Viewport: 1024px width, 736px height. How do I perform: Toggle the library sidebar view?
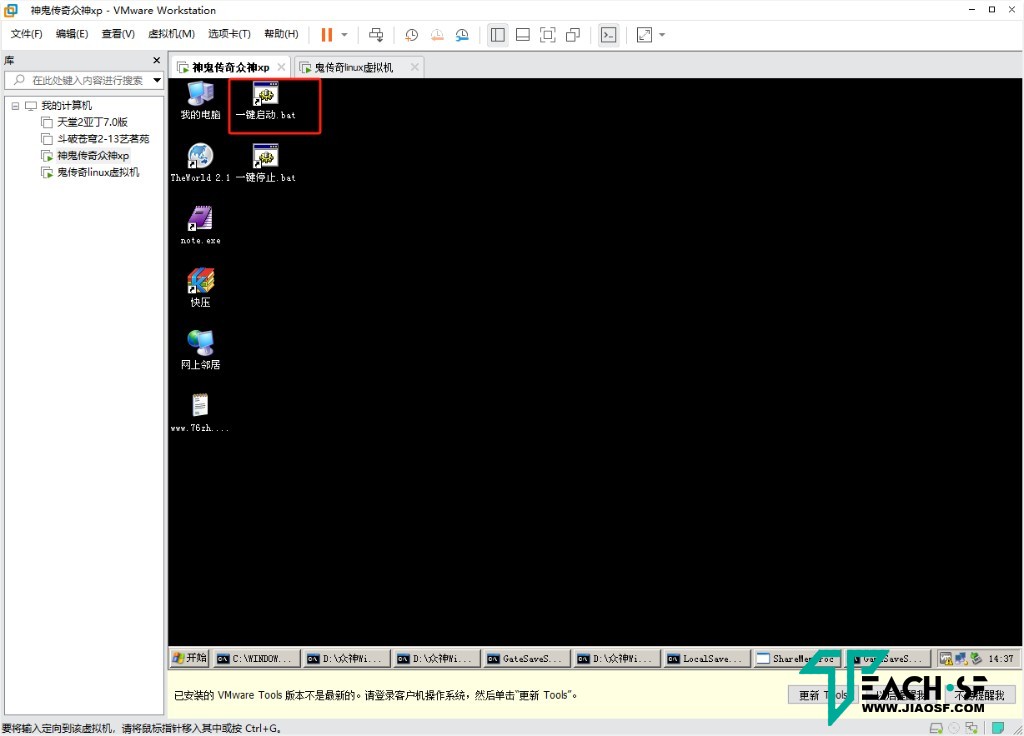pyautogui.click(x=498, y=35)
